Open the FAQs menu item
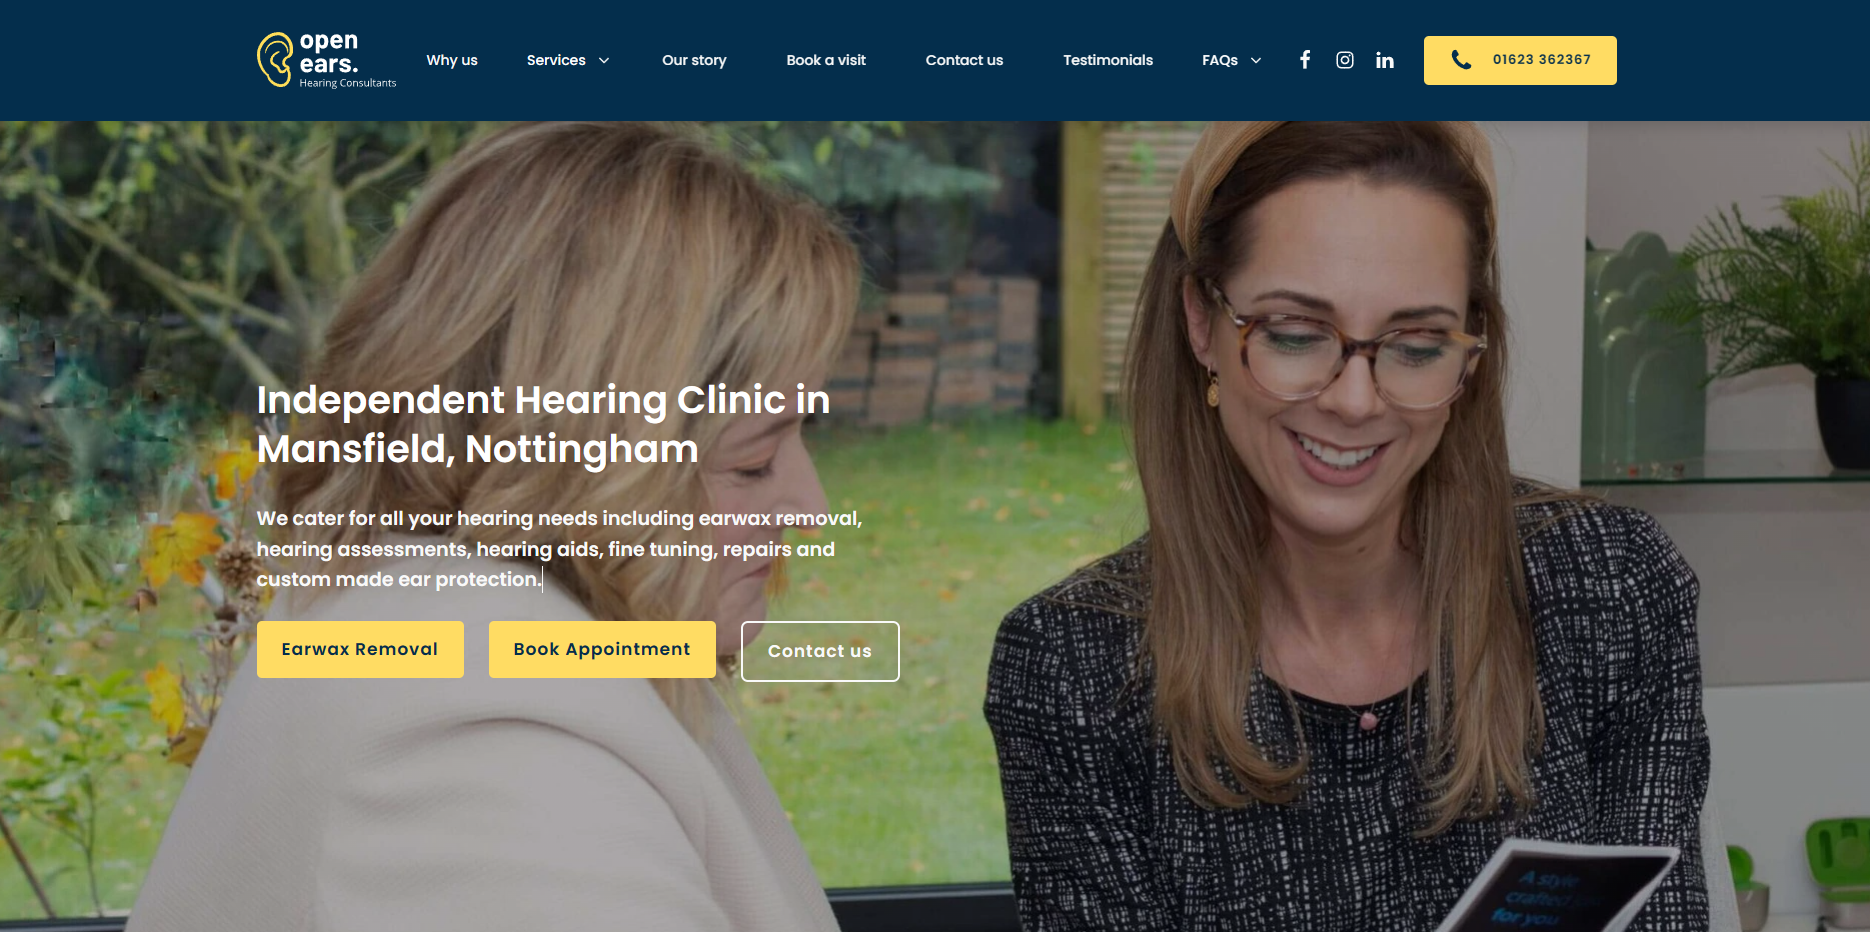 click(1220, 60)
